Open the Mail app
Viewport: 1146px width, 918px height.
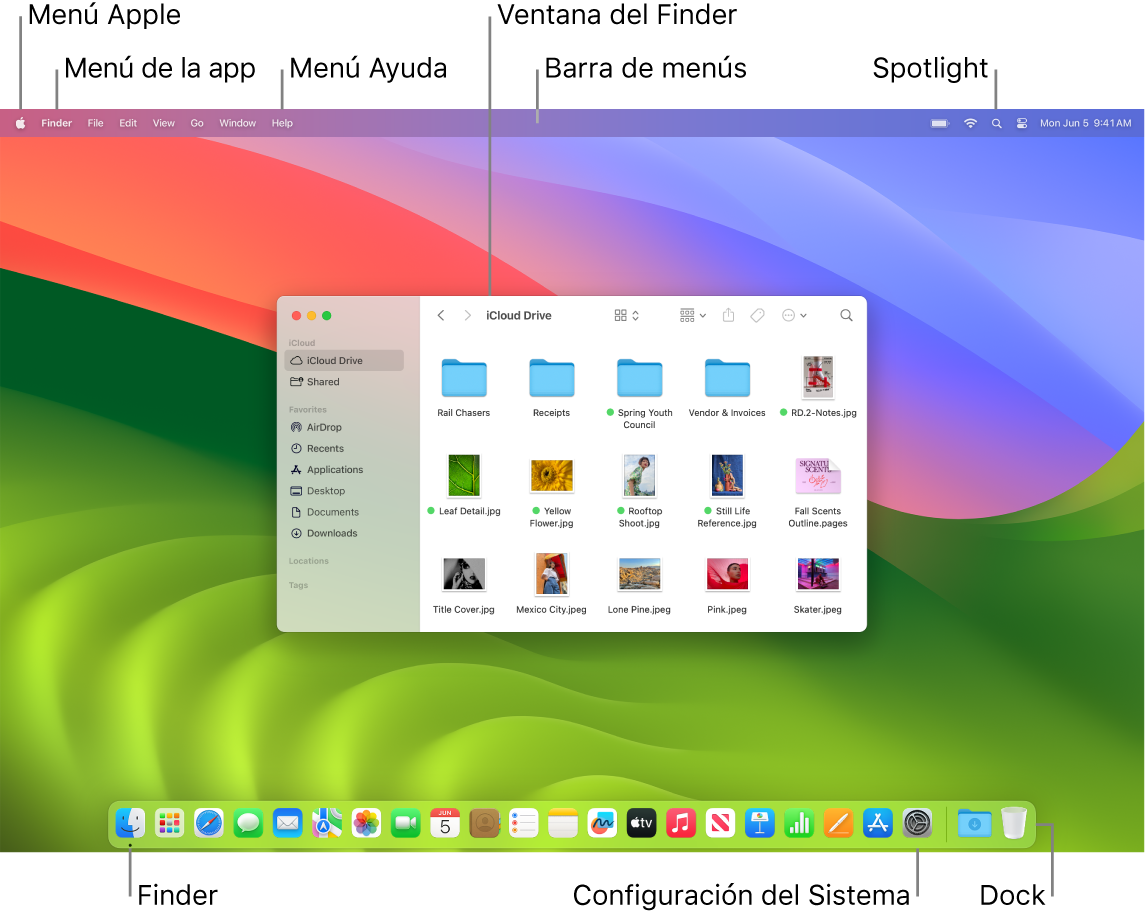[x=287, y=823]
